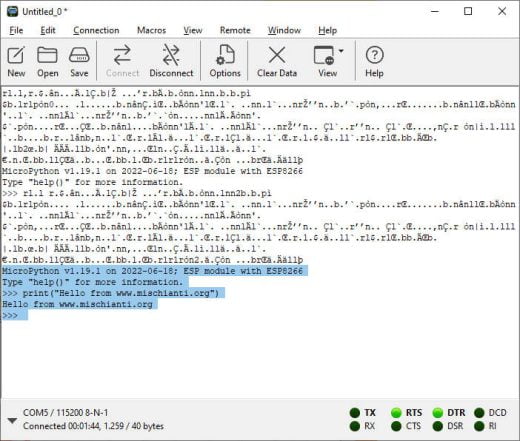520x441 pixels.
Task: Expand the status bar triangle near COM5
Action: (12, 421)
